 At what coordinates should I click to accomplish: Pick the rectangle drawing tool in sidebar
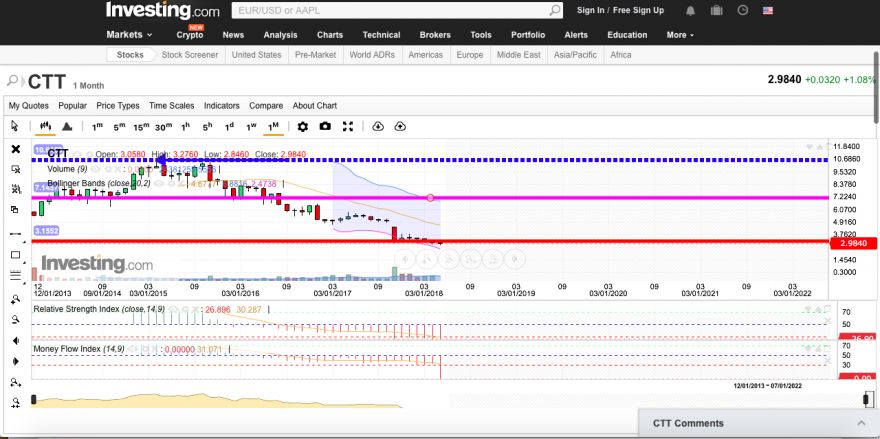pos(15,254)
